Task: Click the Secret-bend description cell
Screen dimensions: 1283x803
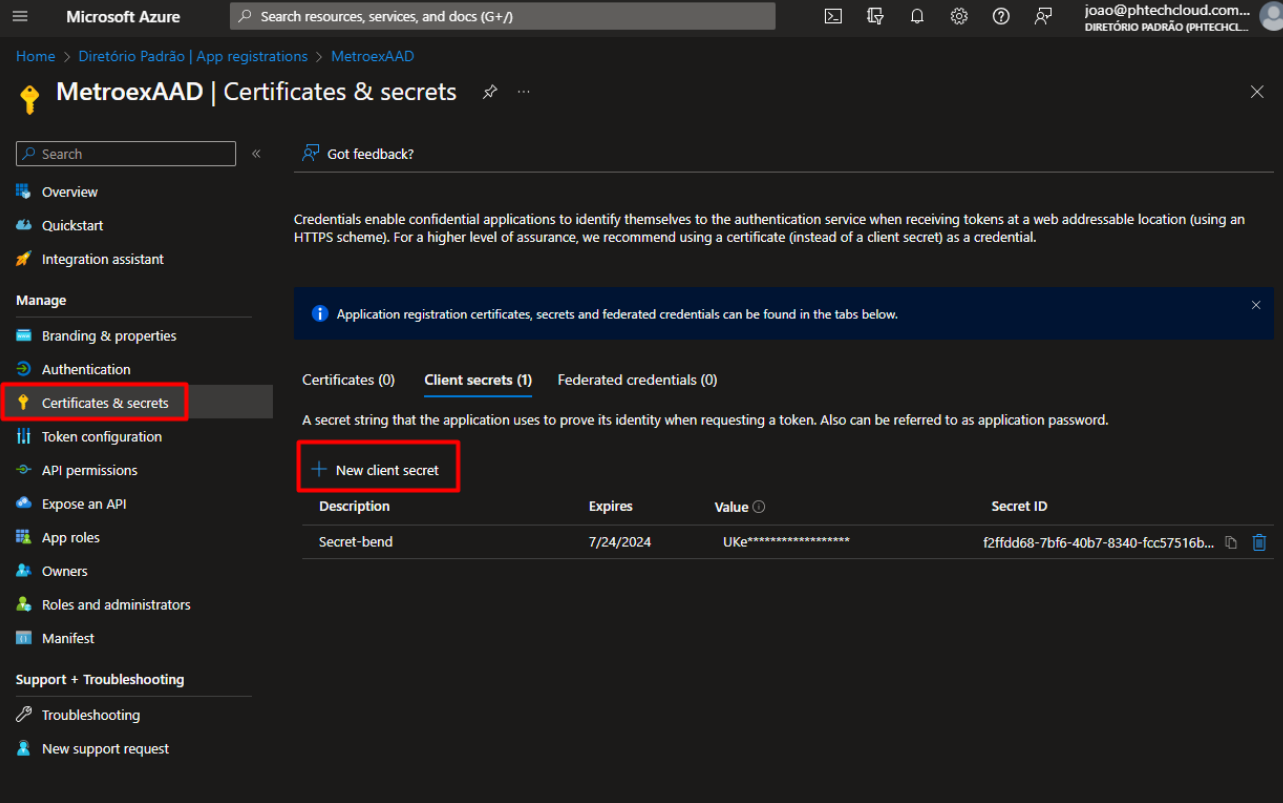Action: (x=356, y=542)
